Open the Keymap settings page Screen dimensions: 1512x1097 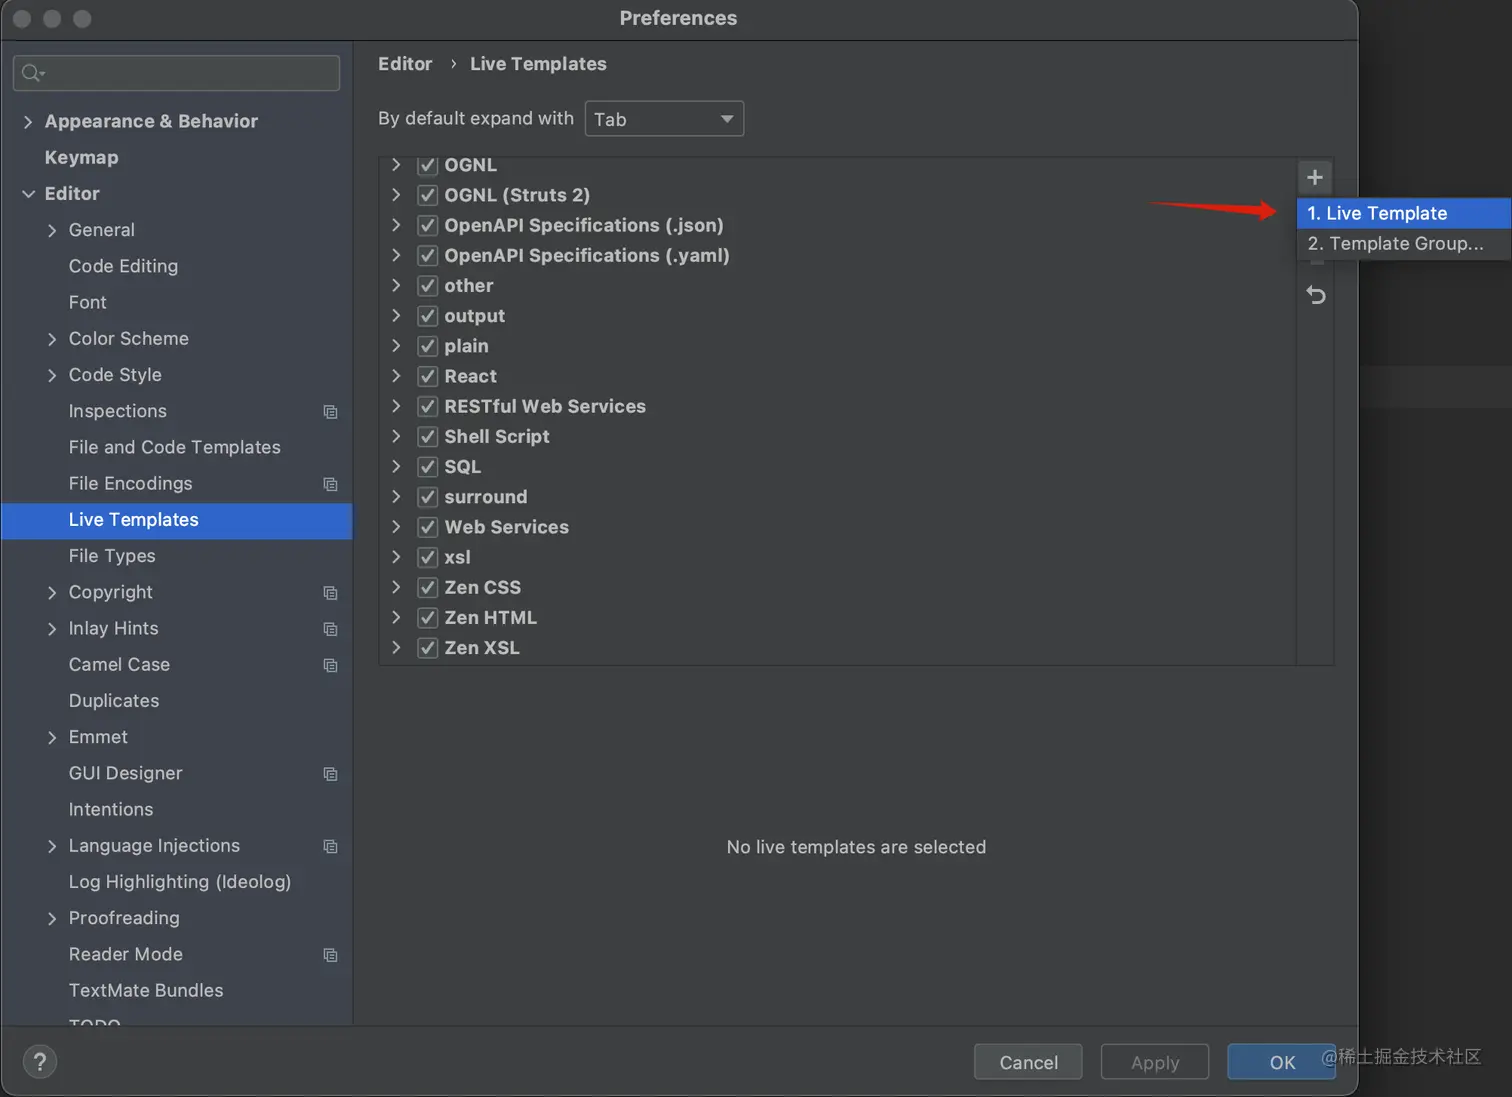click(81, 157)
